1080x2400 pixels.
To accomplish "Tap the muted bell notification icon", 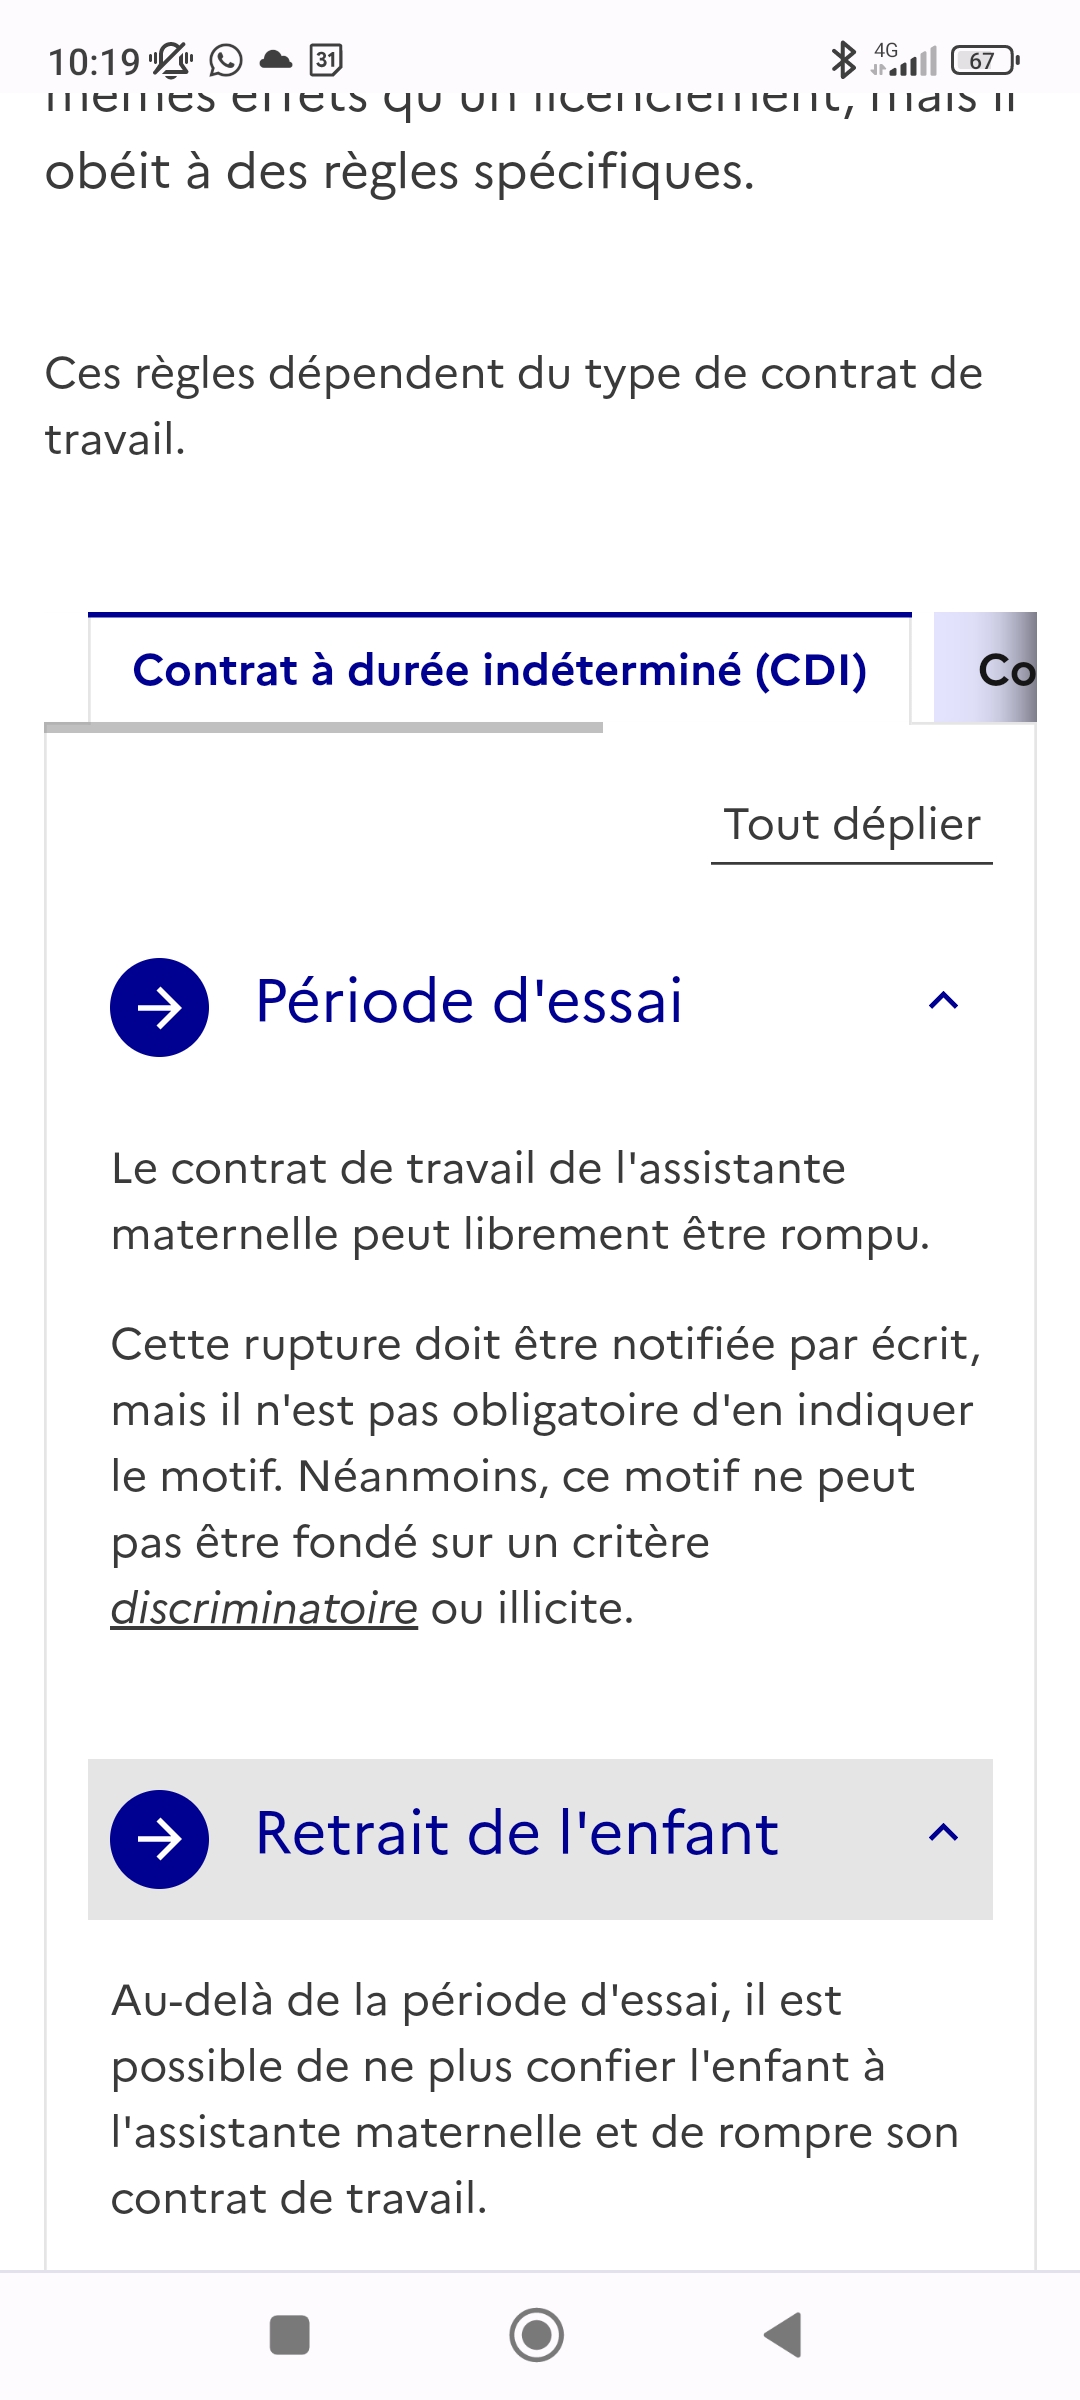I will point(171,61).
